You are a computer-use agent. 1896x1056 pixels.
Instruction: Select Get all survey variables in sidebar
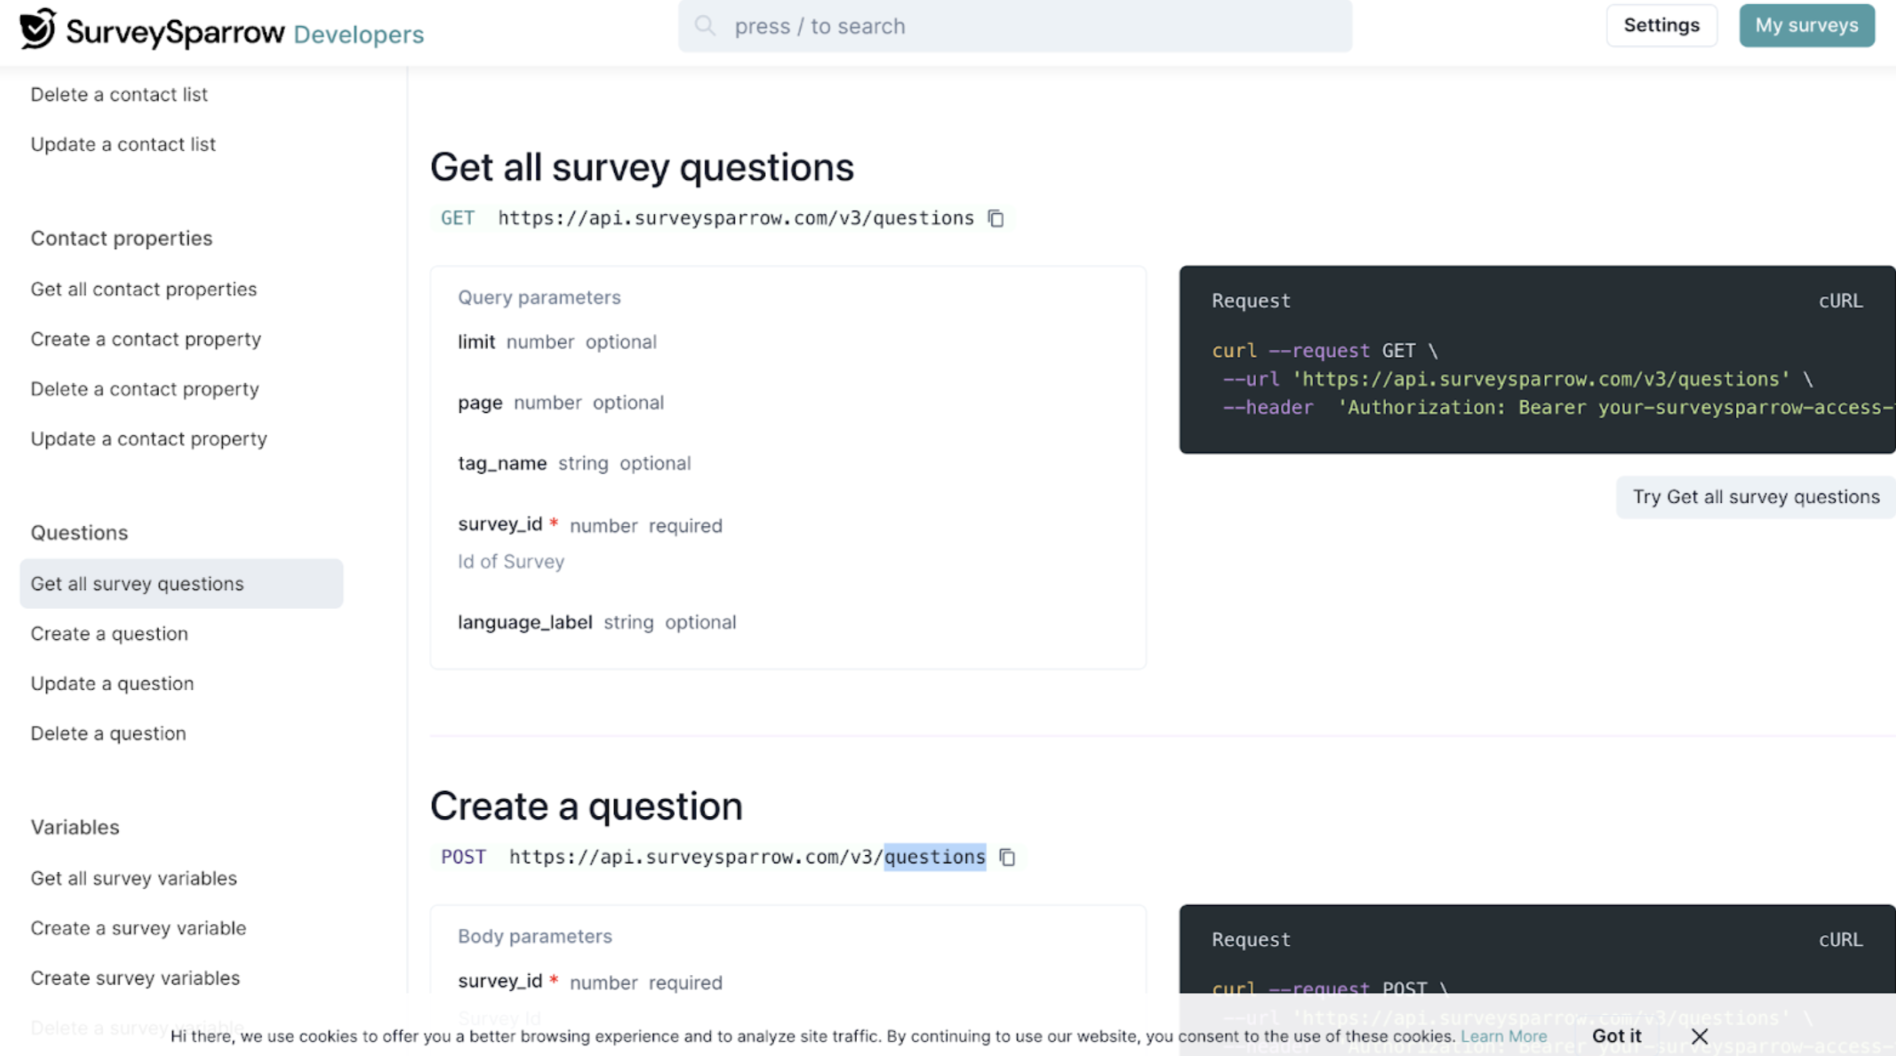tap(133, 878)
